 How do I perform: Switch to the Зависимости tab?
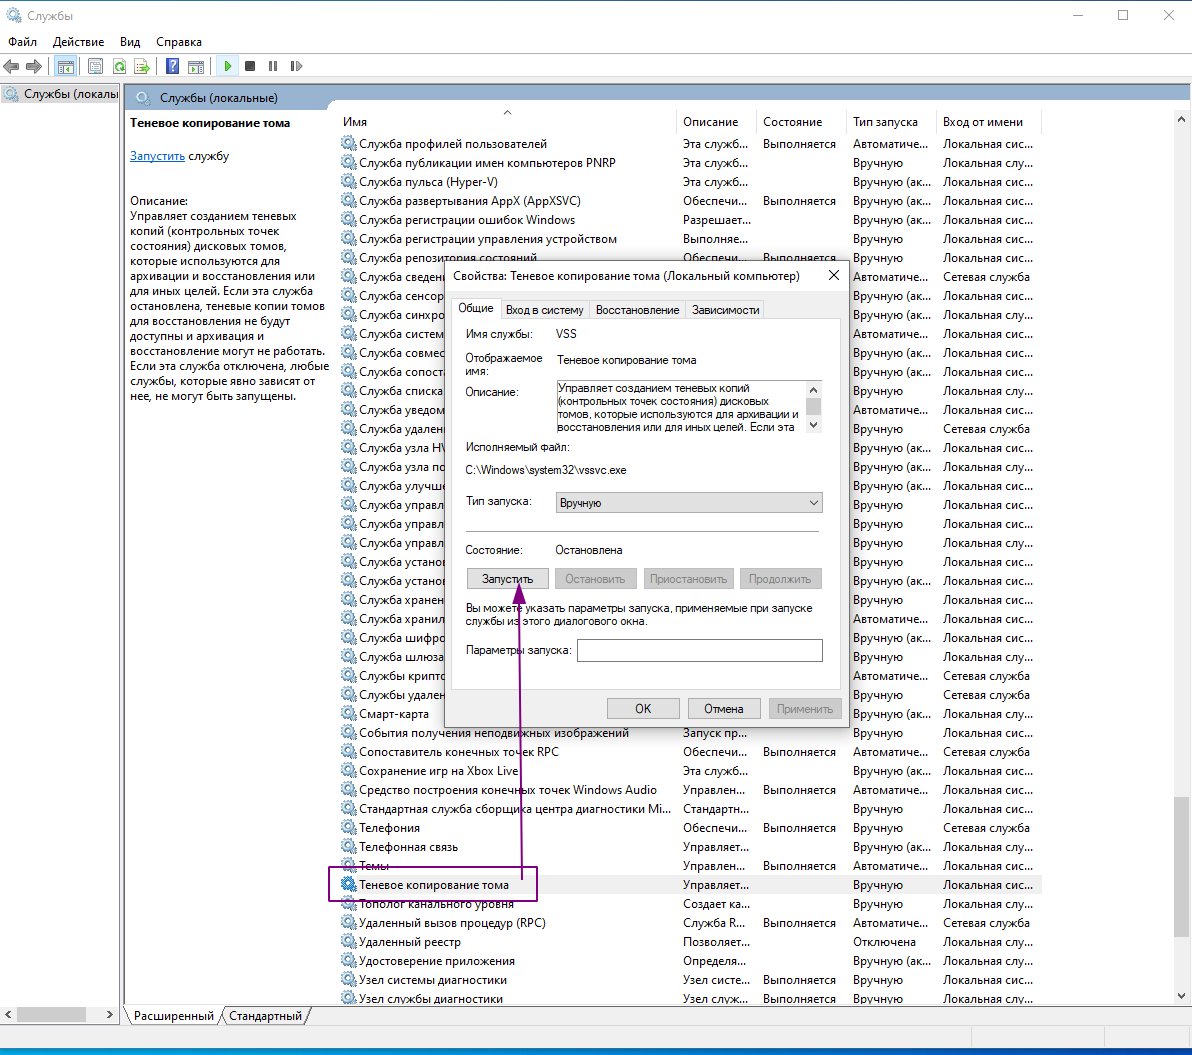pyautogui.click(x=725, y=309)
